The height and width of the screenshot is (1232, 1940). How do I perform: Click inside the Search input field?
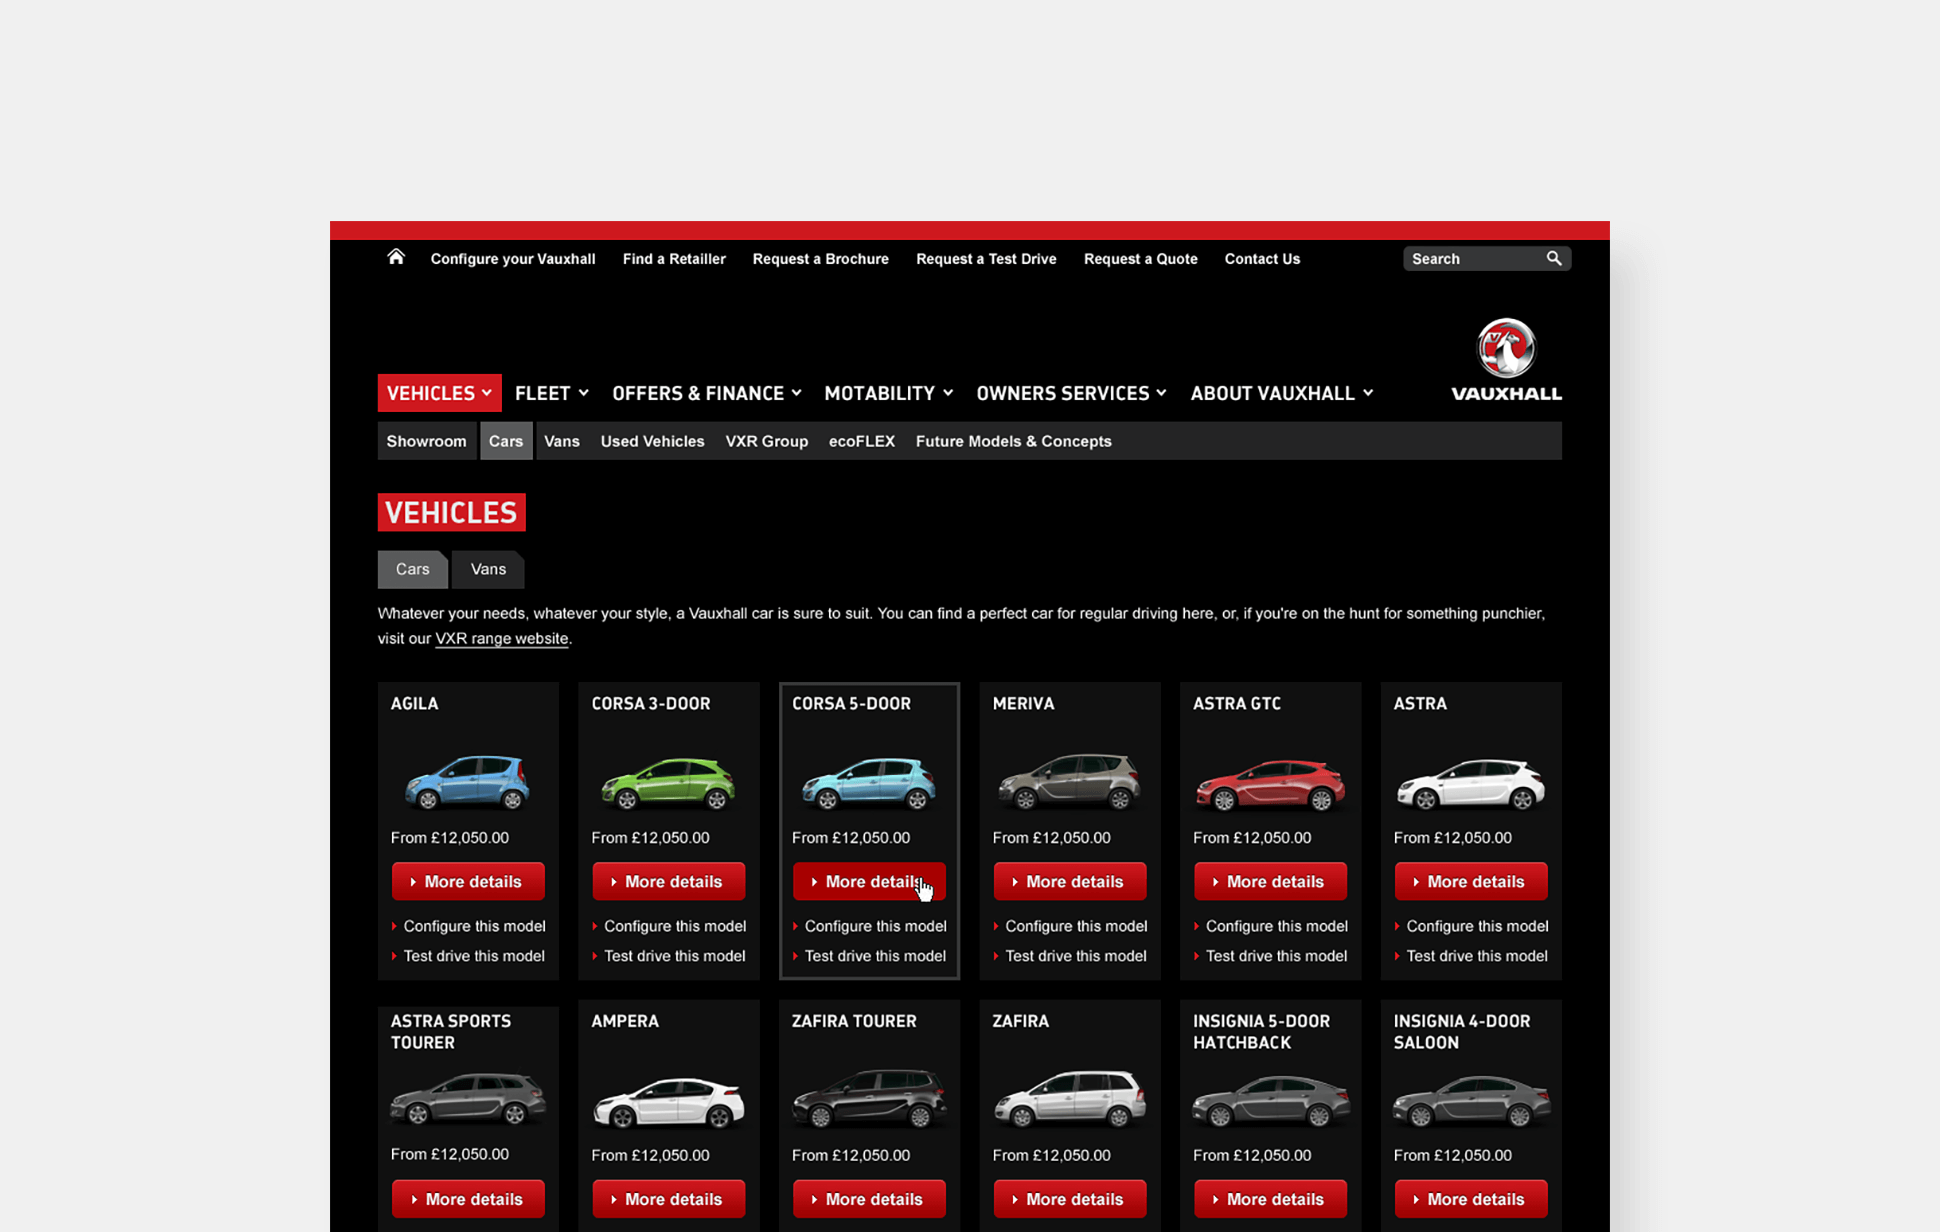pyautogui.click(x=1470, y=258)
